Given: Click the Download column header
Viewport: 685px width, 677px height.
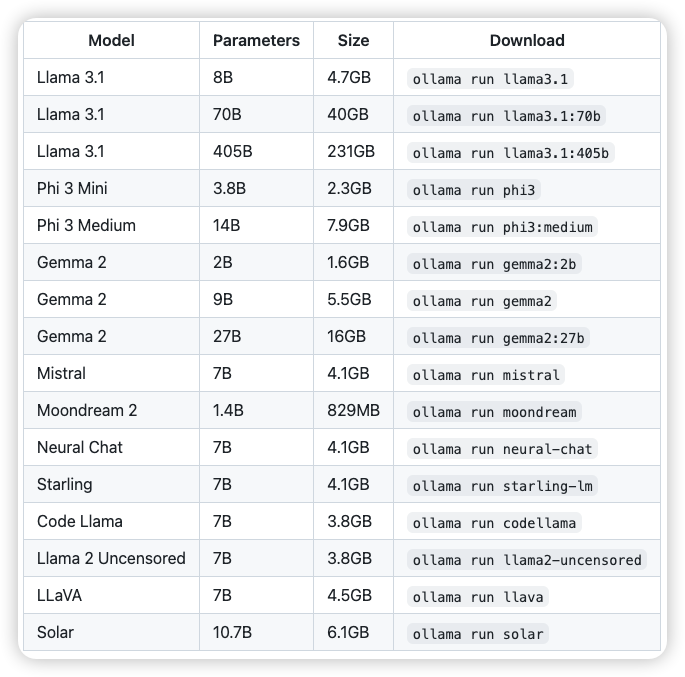Looking at the screenshot, I should (527, 41).
